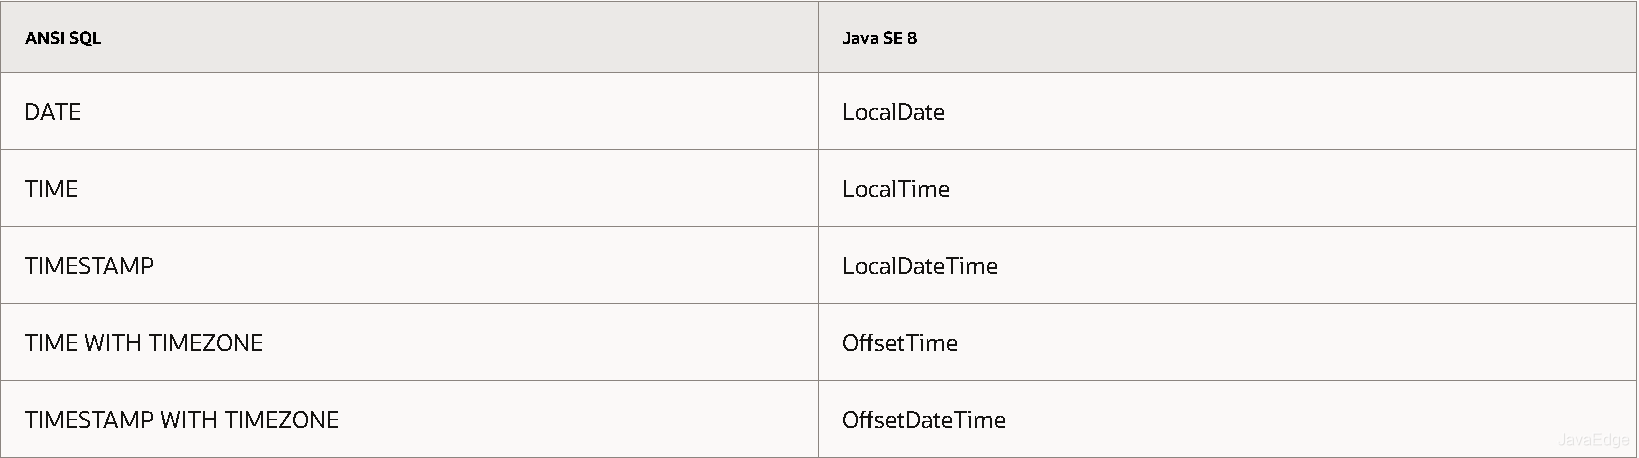Click the TIME cell
This screenshot has width=1639, height=458.
[x=409, y=188]
